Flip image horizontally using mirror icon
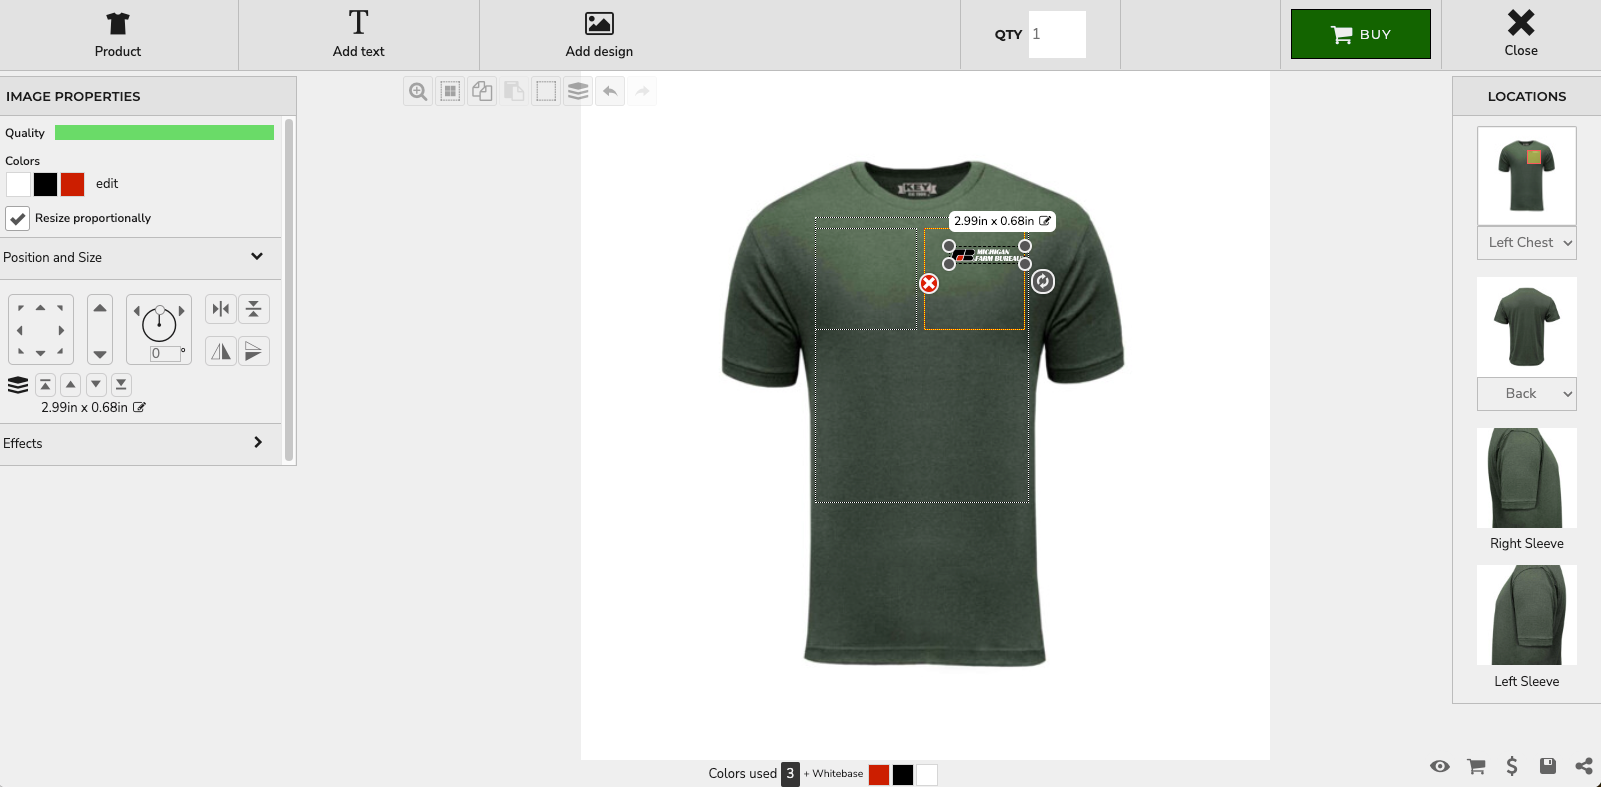This screenshot has height=787, width=1601. pyautogui.click(x=221, y=351)
